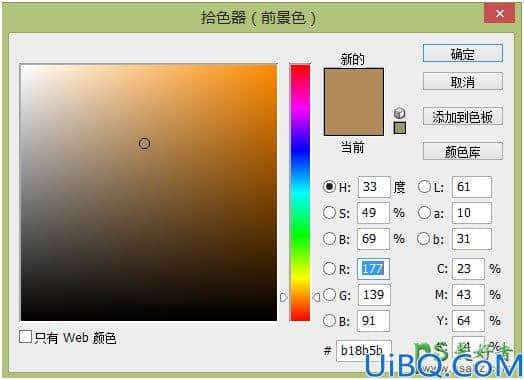
Task: Select the B blue radio button
Action: point(330,320)
